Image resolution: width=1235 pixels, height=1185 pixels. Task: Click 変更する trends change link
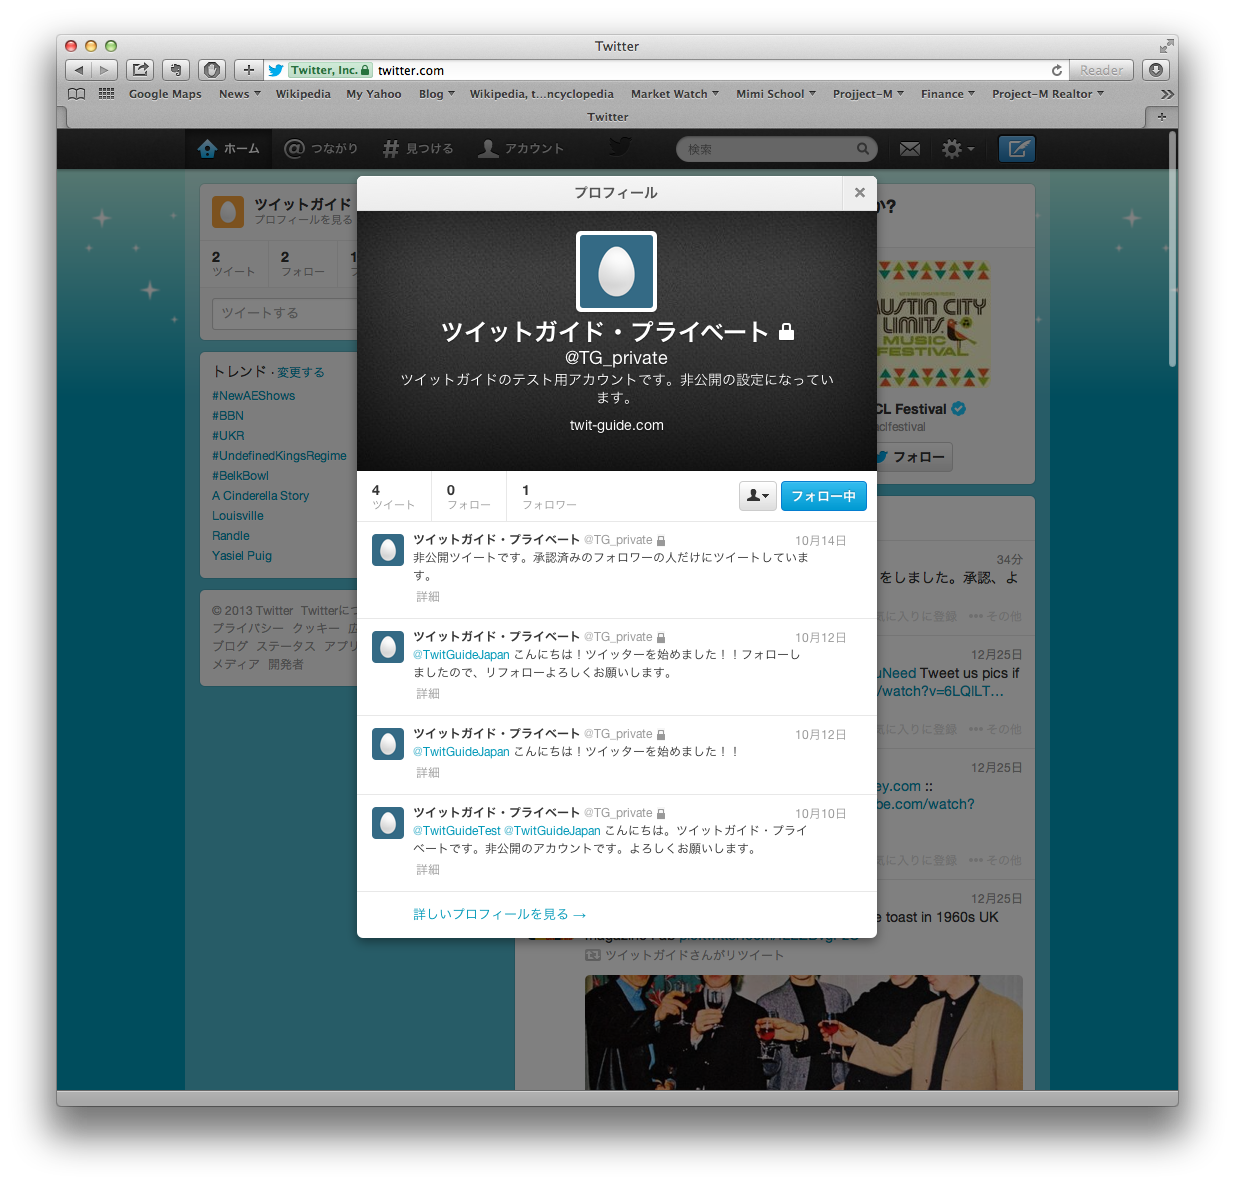(301, 372)
